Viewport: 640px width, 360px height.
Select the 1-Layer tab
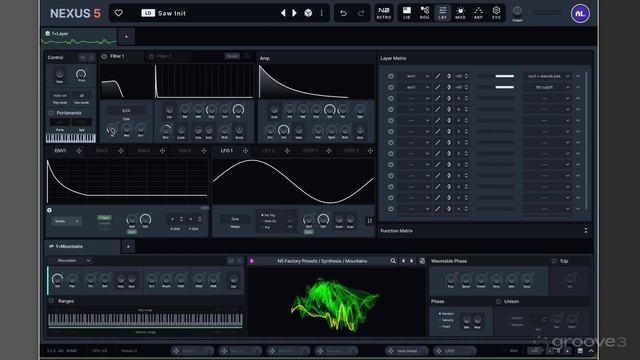79,37
